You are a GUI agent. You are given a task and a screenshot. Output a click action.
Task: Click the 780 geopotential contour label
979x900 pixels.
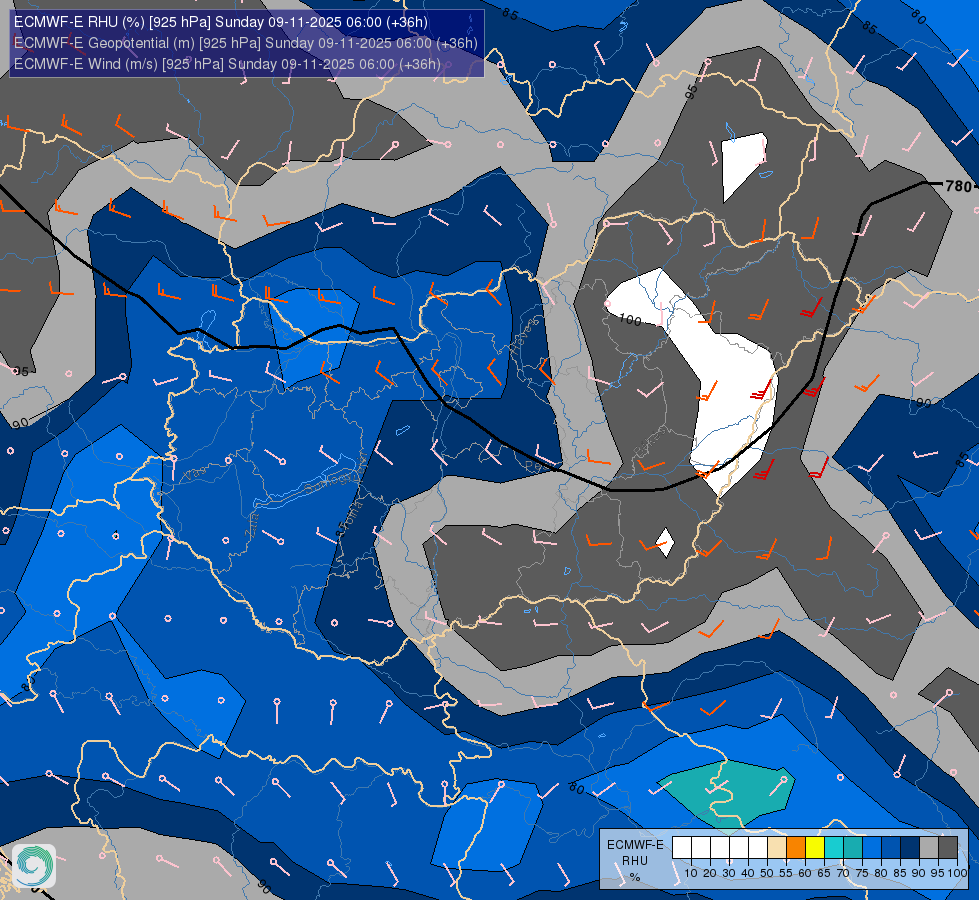click(958, 186)
